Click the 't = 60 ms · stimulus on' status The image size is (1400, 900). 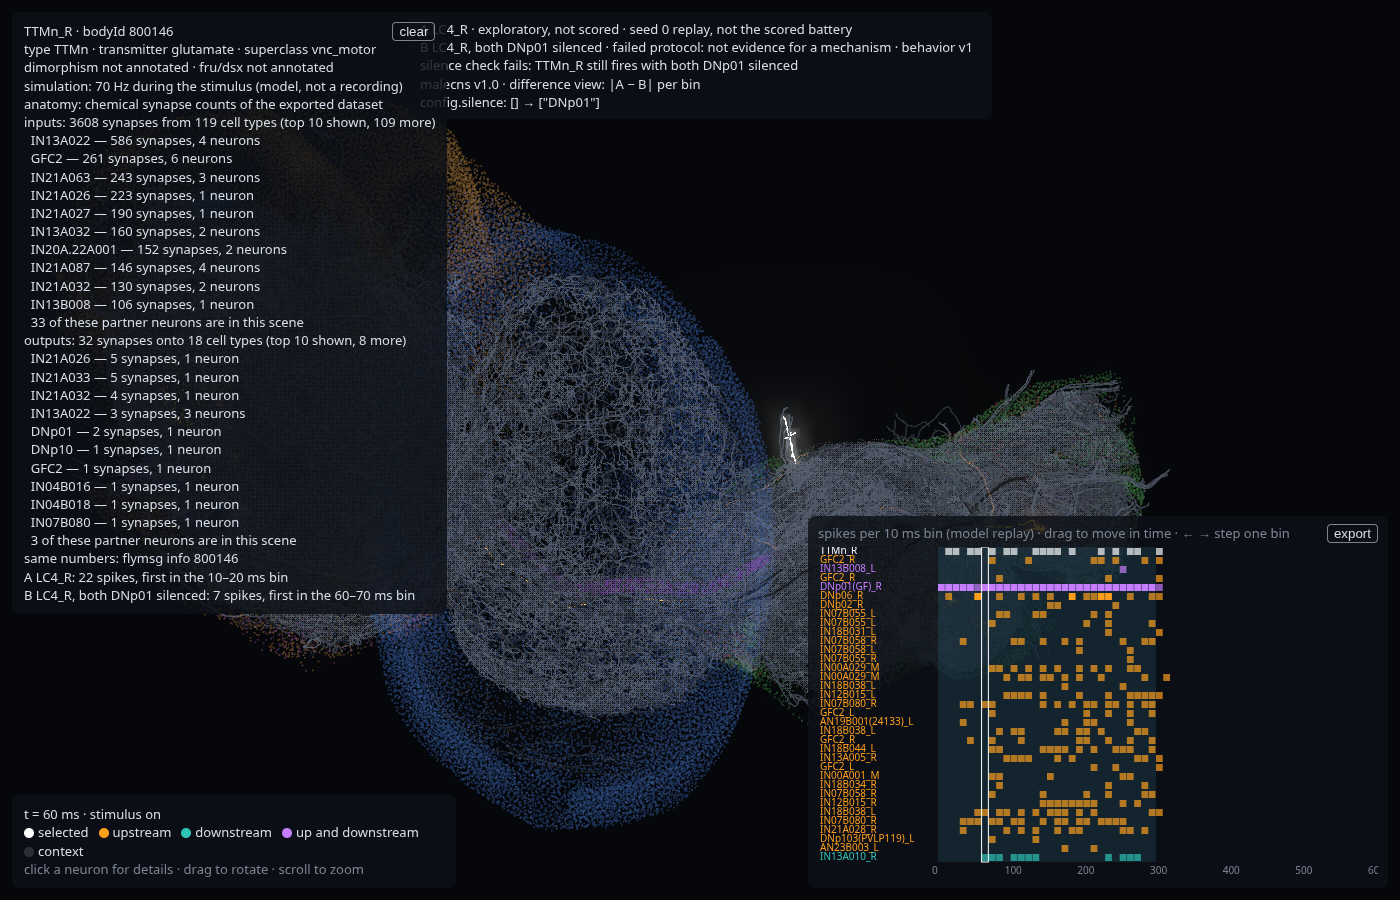click(x=92, y=815)
